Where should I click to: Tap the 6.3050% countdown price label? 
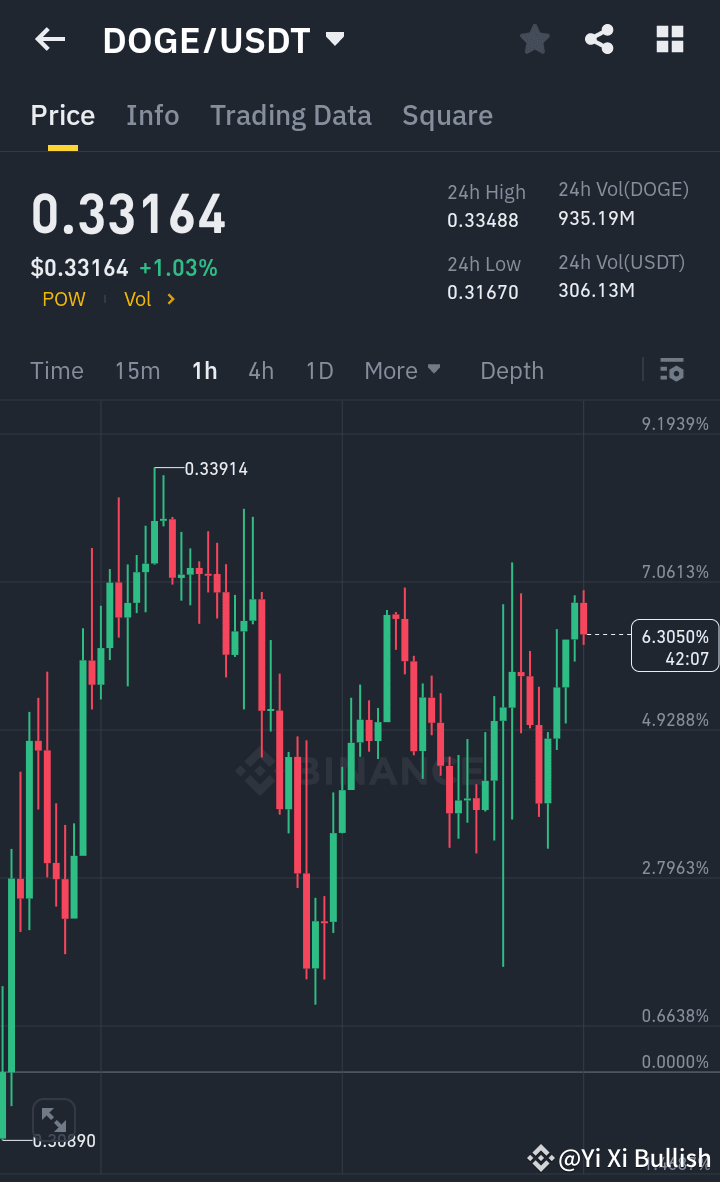click(x=675, y=645)
